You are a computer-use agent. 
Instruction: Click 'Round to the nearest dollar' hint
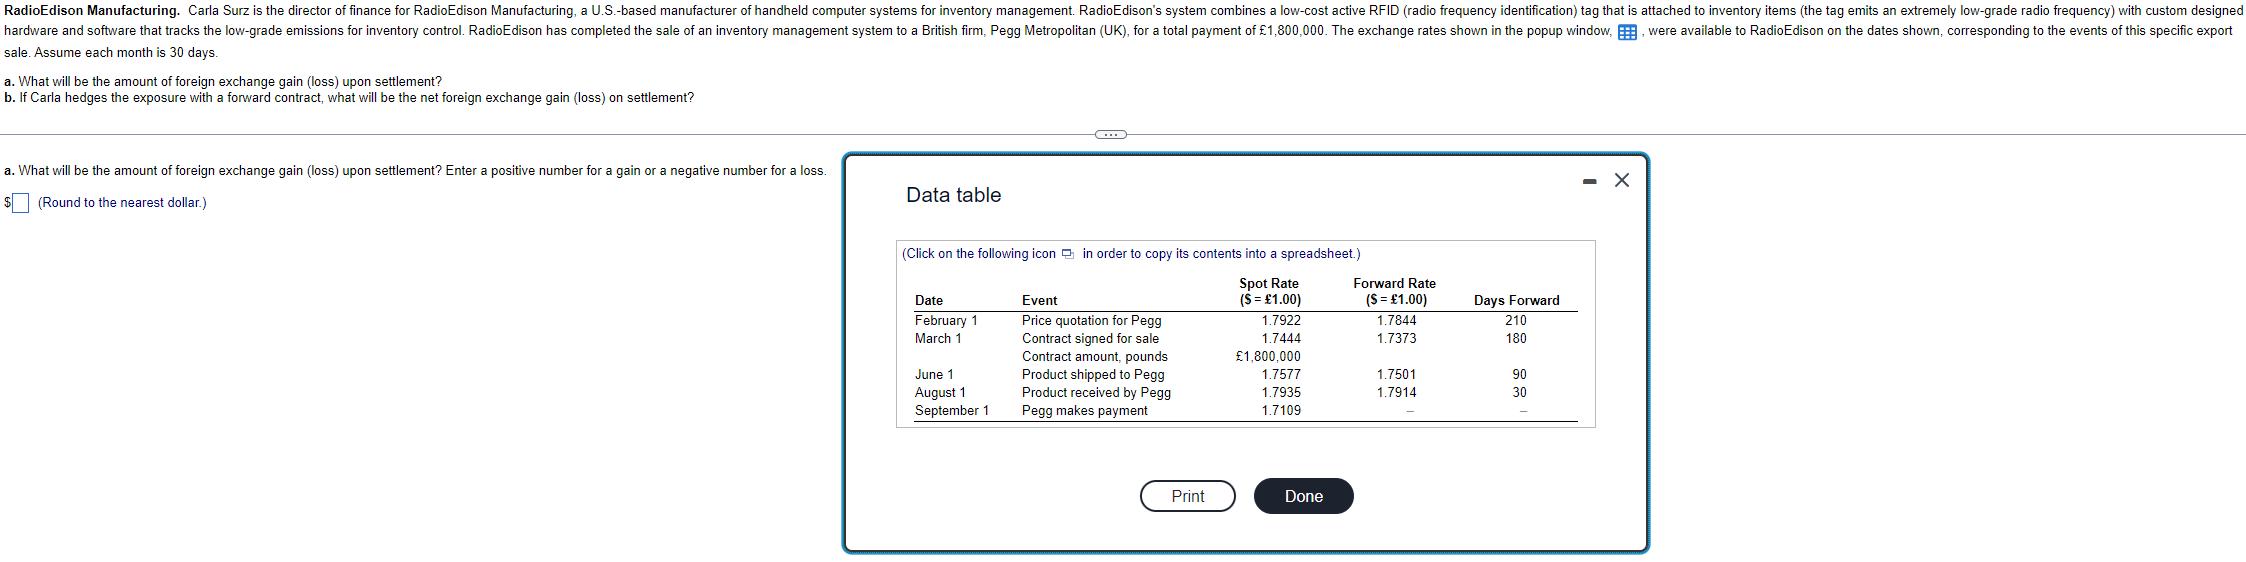[x=122, y=203]
